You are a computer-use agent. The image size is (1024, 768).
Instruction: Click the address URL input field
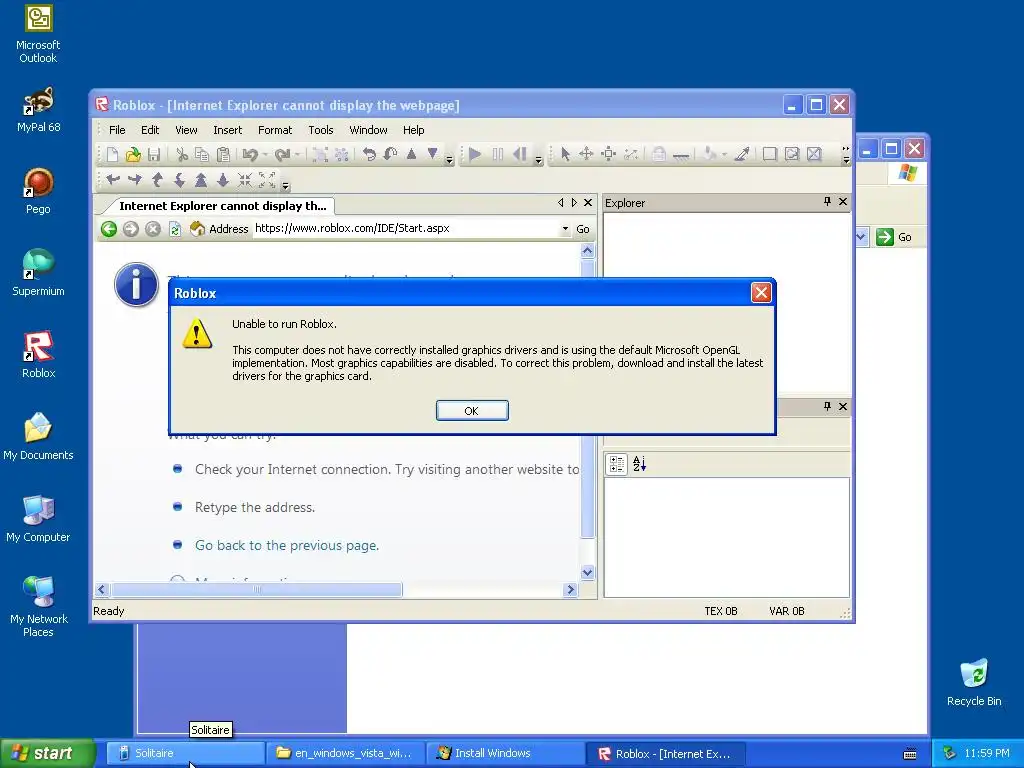pos(405,229)
